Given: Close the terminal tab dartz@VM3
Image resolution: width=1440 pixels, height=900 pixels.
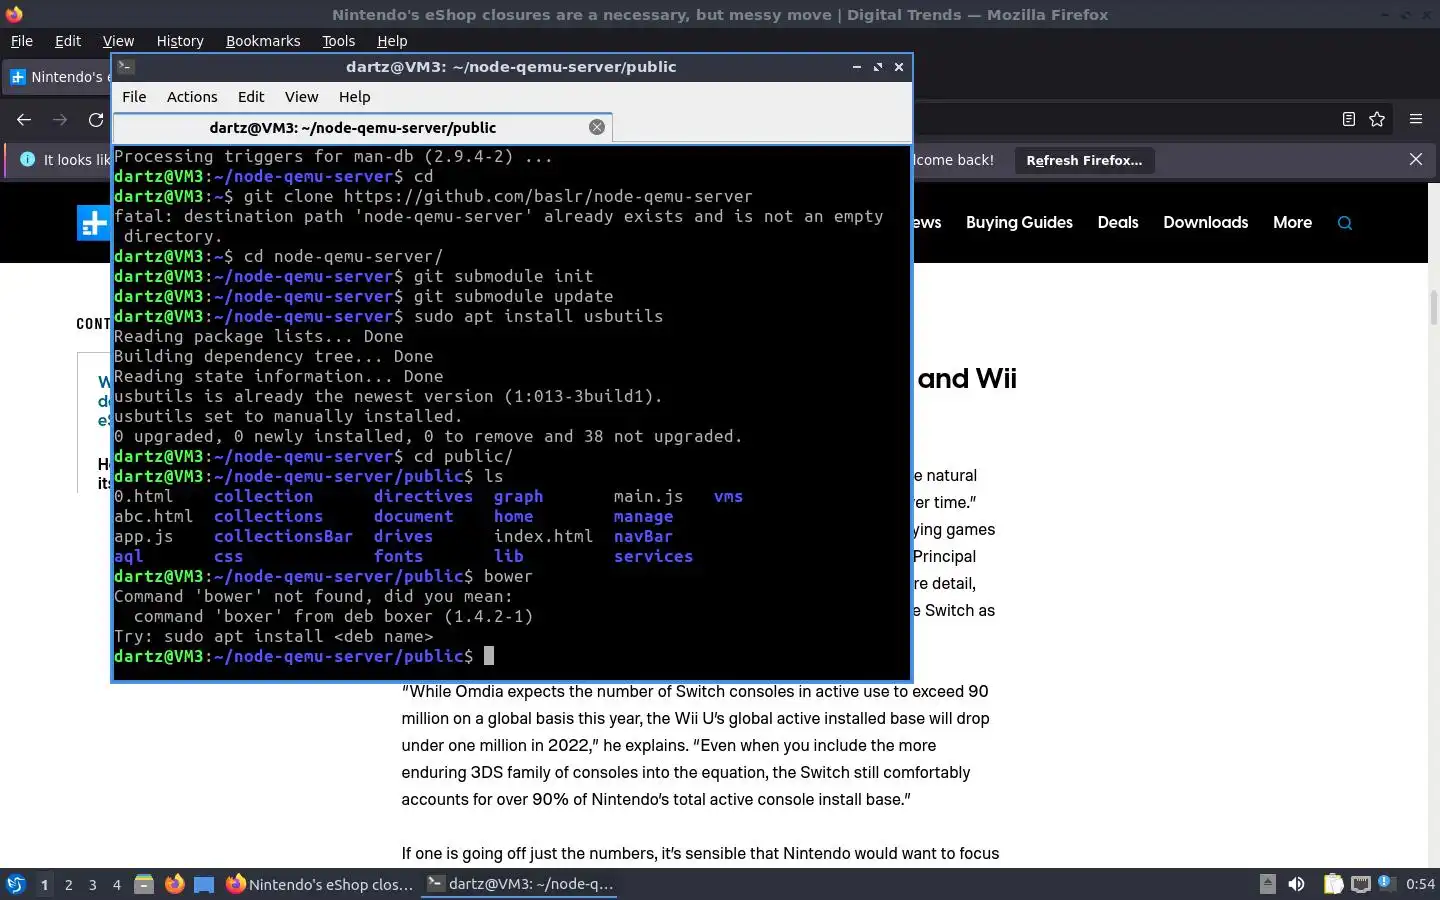Looking at the screenshot, I should 597,127.
